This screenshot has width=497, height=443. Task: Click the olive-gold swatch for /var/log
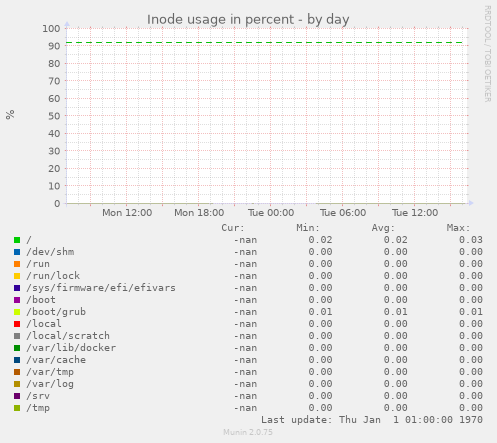[x=17, y=384]
